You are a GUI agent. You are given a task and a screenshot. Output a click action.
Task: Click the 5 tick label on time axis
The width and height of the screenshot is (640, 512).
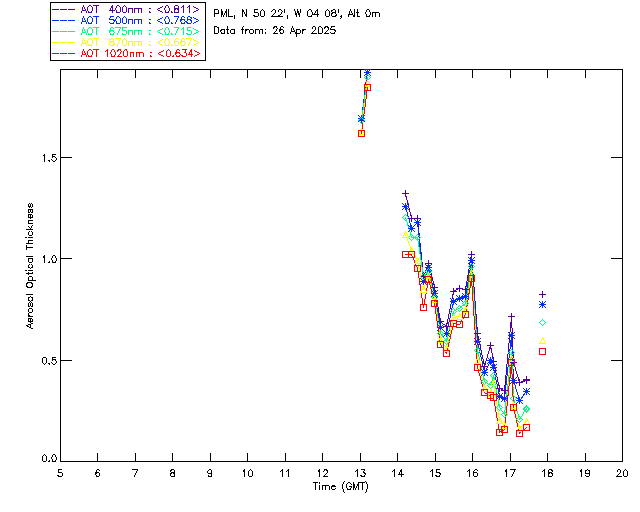tap(60, 472)
